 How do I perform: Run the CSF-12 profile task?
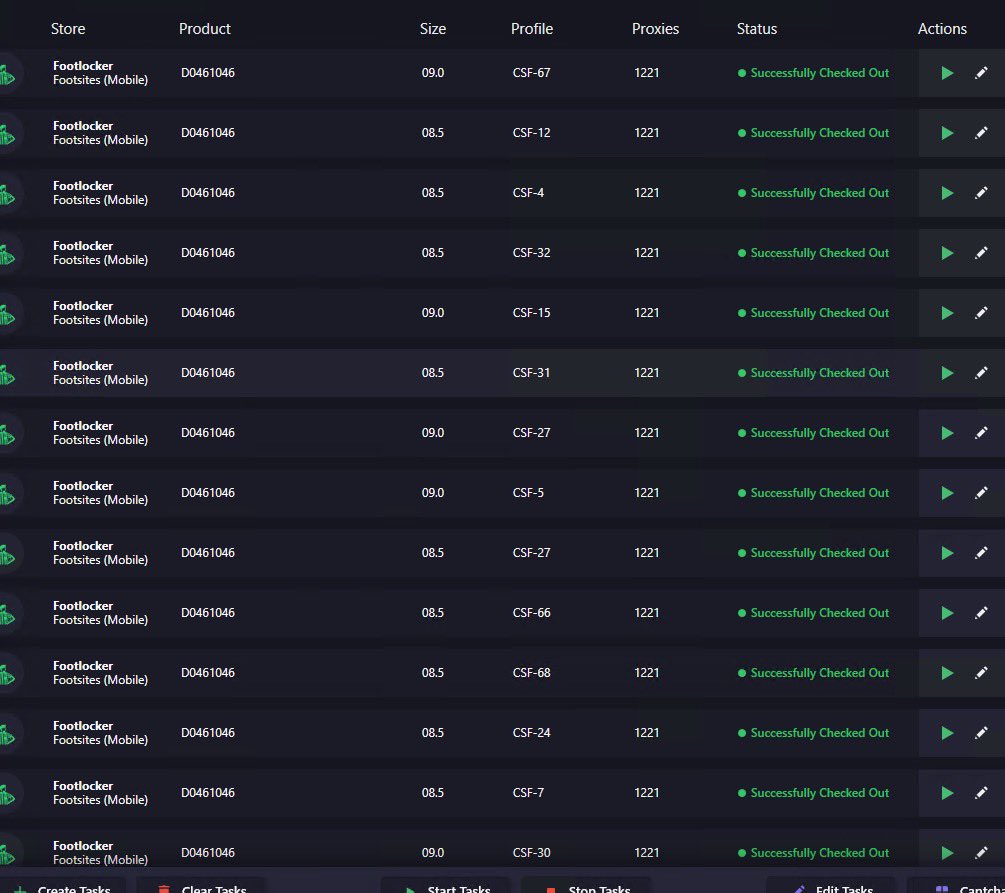pos(947,133)
